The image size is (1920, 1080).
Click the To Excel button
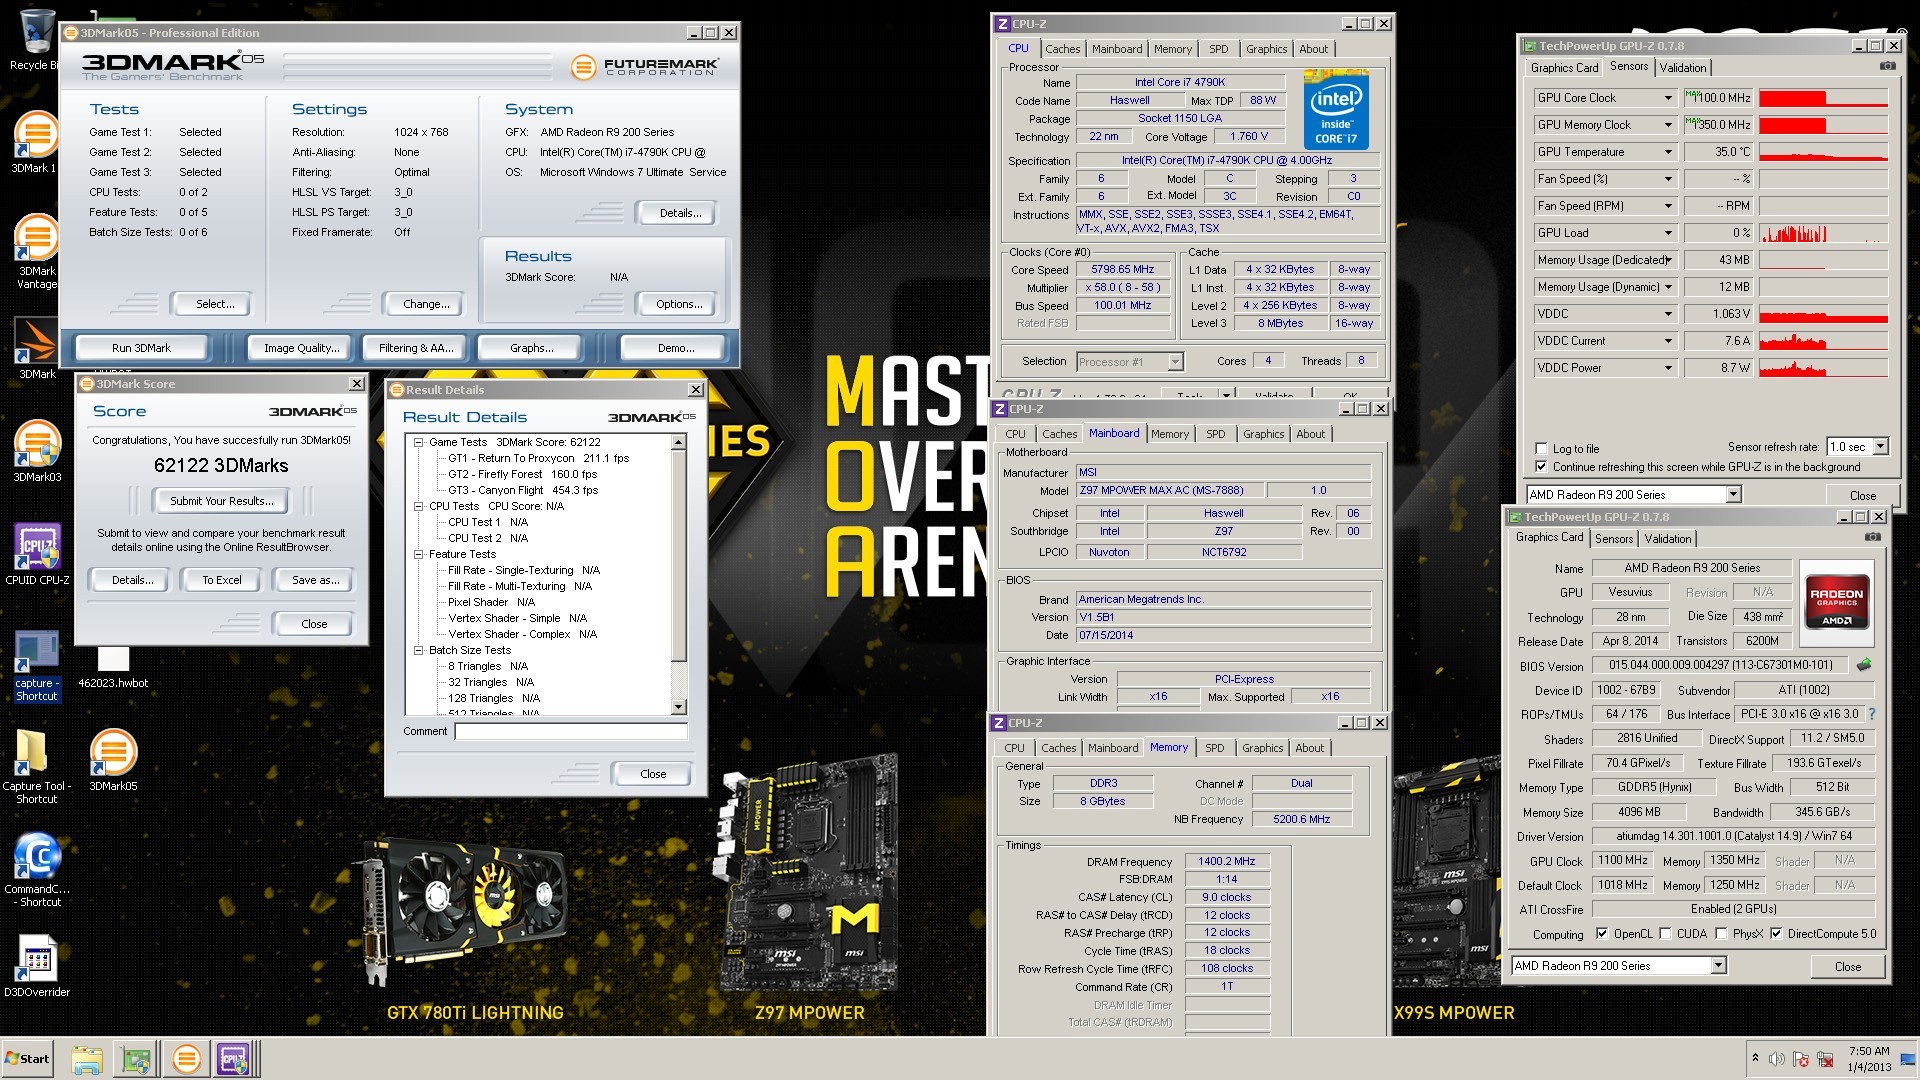[222, 580]
